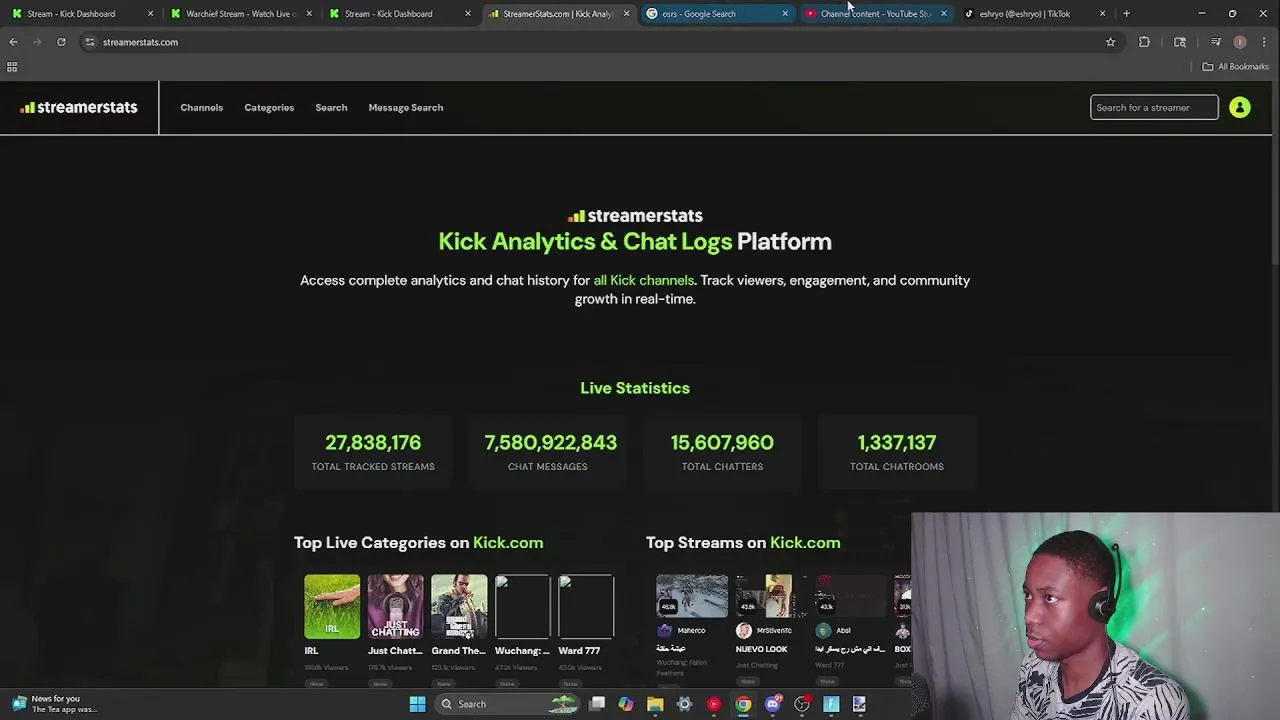The width and height of the screenshot is (1280, 720).
Task: Open the Wuchang category card
Action: [x=522, y=606]
